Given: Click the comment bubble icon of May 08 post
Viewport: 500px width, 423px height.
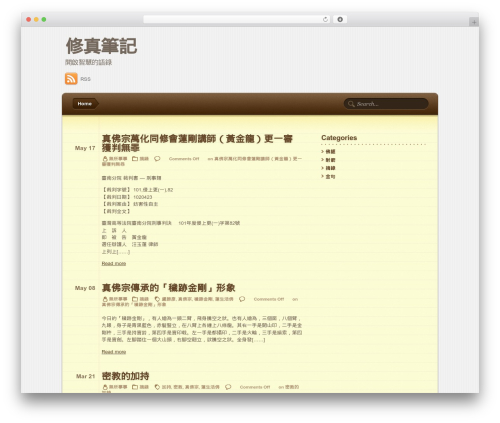Looking at the screenshot, I should click(x=242, y=299).
